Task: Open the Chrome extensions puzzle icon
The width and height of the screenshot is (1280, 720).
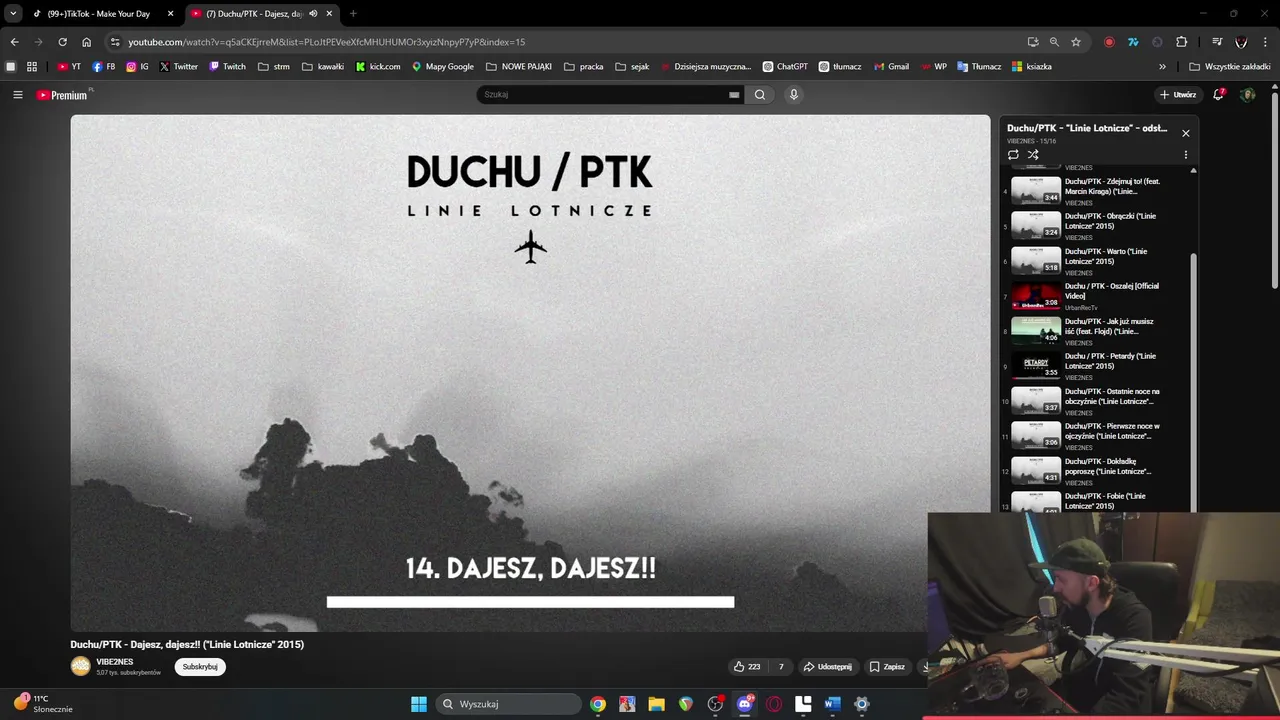Action: click(1181, 42)
